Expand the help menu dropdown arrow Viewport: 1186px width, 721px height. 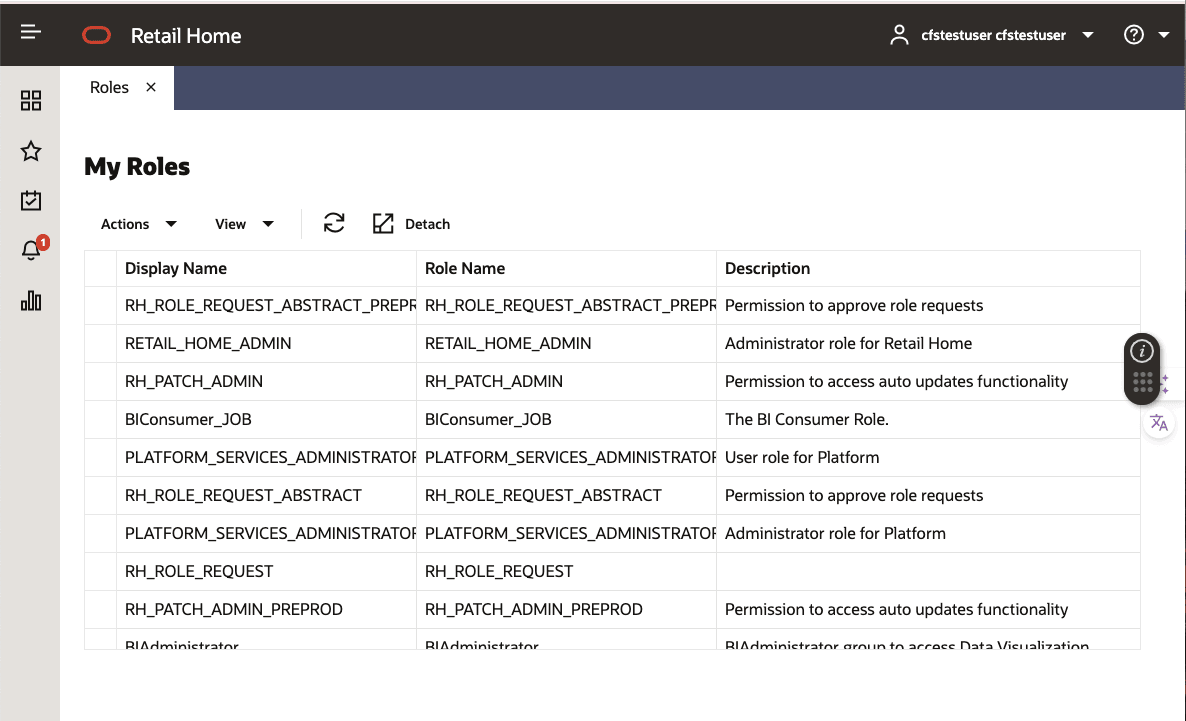tap(1163, 35)
